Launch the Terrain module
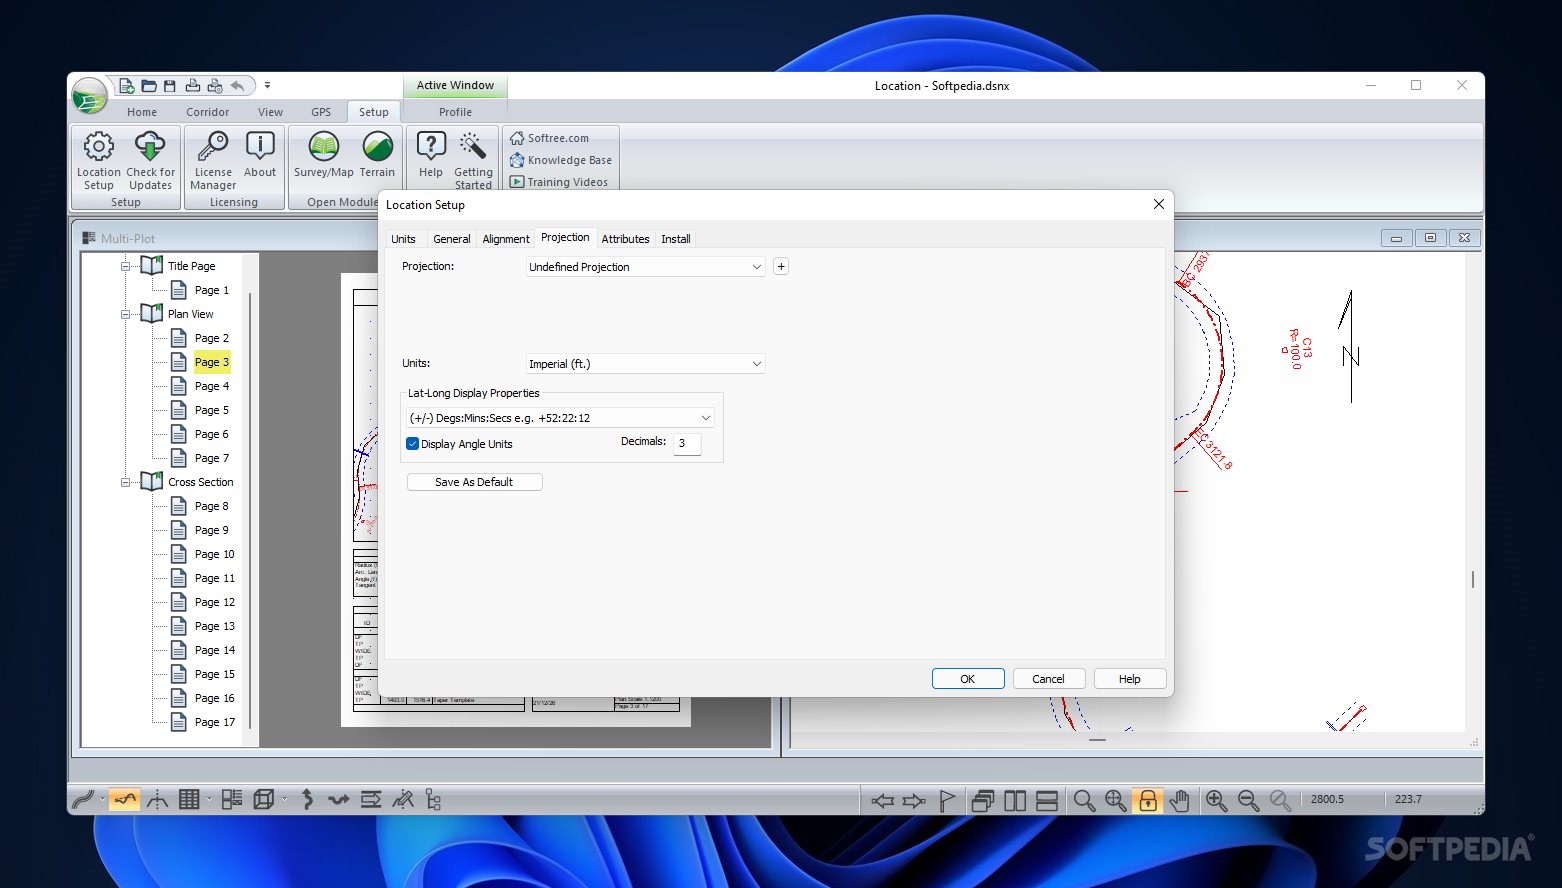 pyautogui.click(x=377, y=155)
